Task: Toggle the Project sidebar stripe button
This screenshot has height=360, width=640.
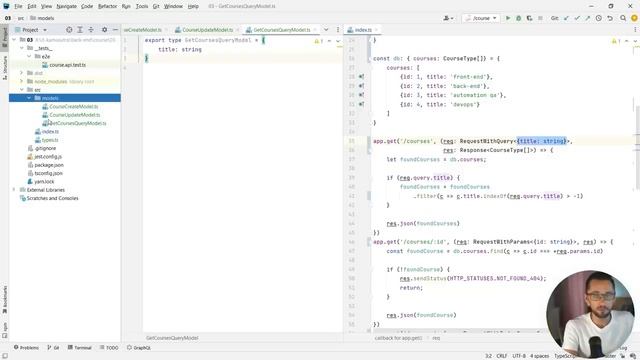Action: coord(5,37)
